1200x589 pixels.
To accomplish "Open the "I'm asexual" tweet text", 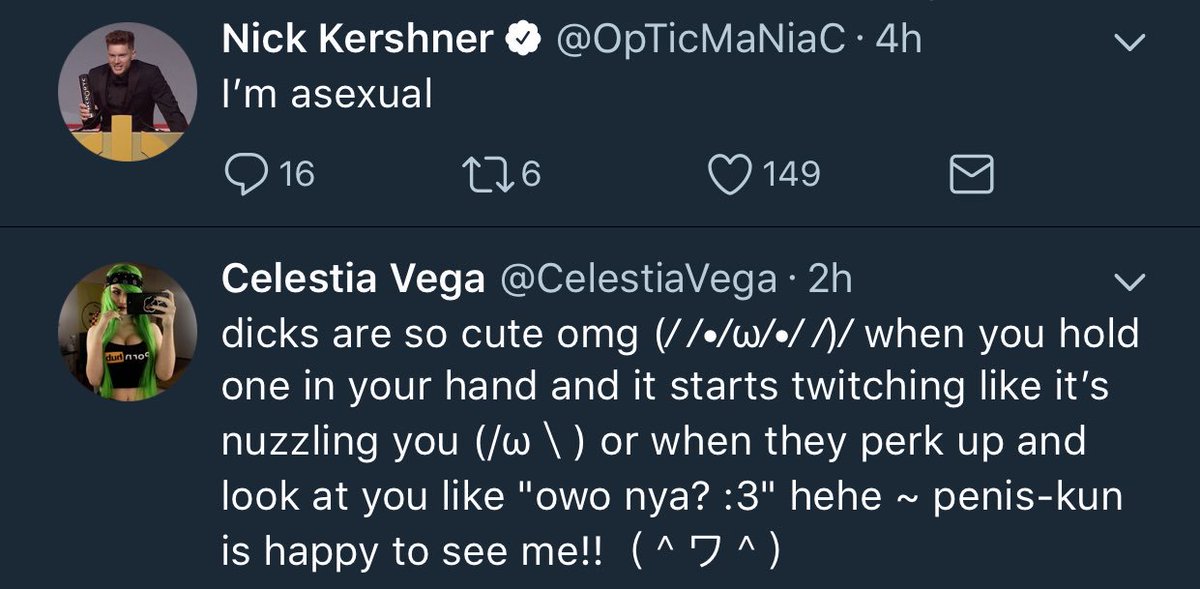I will (327, 95).
